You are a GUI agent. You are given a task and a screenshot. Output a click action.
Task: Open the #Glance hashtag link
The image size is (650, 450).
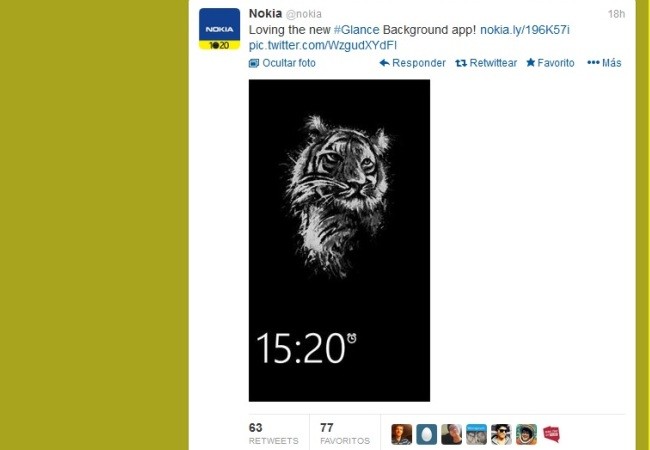[x=356, y=30]
